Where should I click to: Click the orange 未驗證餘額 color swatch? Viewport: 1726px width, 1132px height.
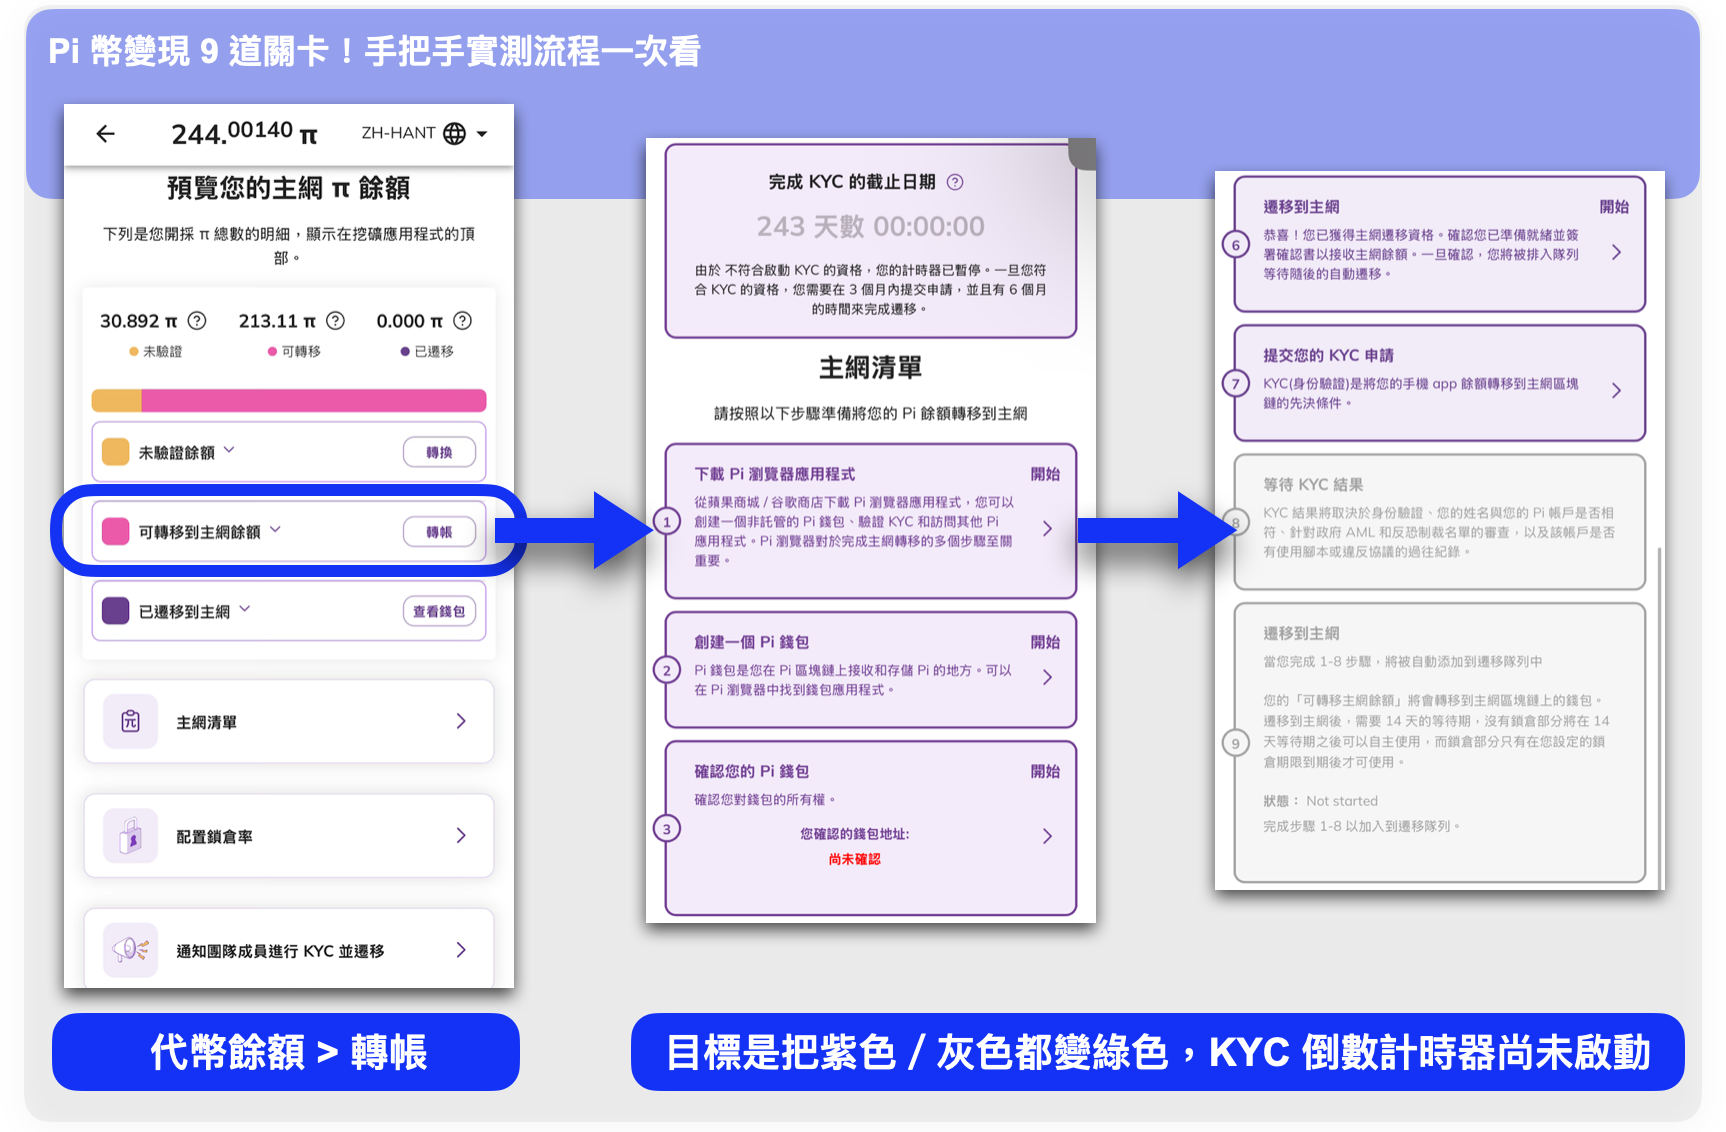pyautogui.click(x=116, y=452)
